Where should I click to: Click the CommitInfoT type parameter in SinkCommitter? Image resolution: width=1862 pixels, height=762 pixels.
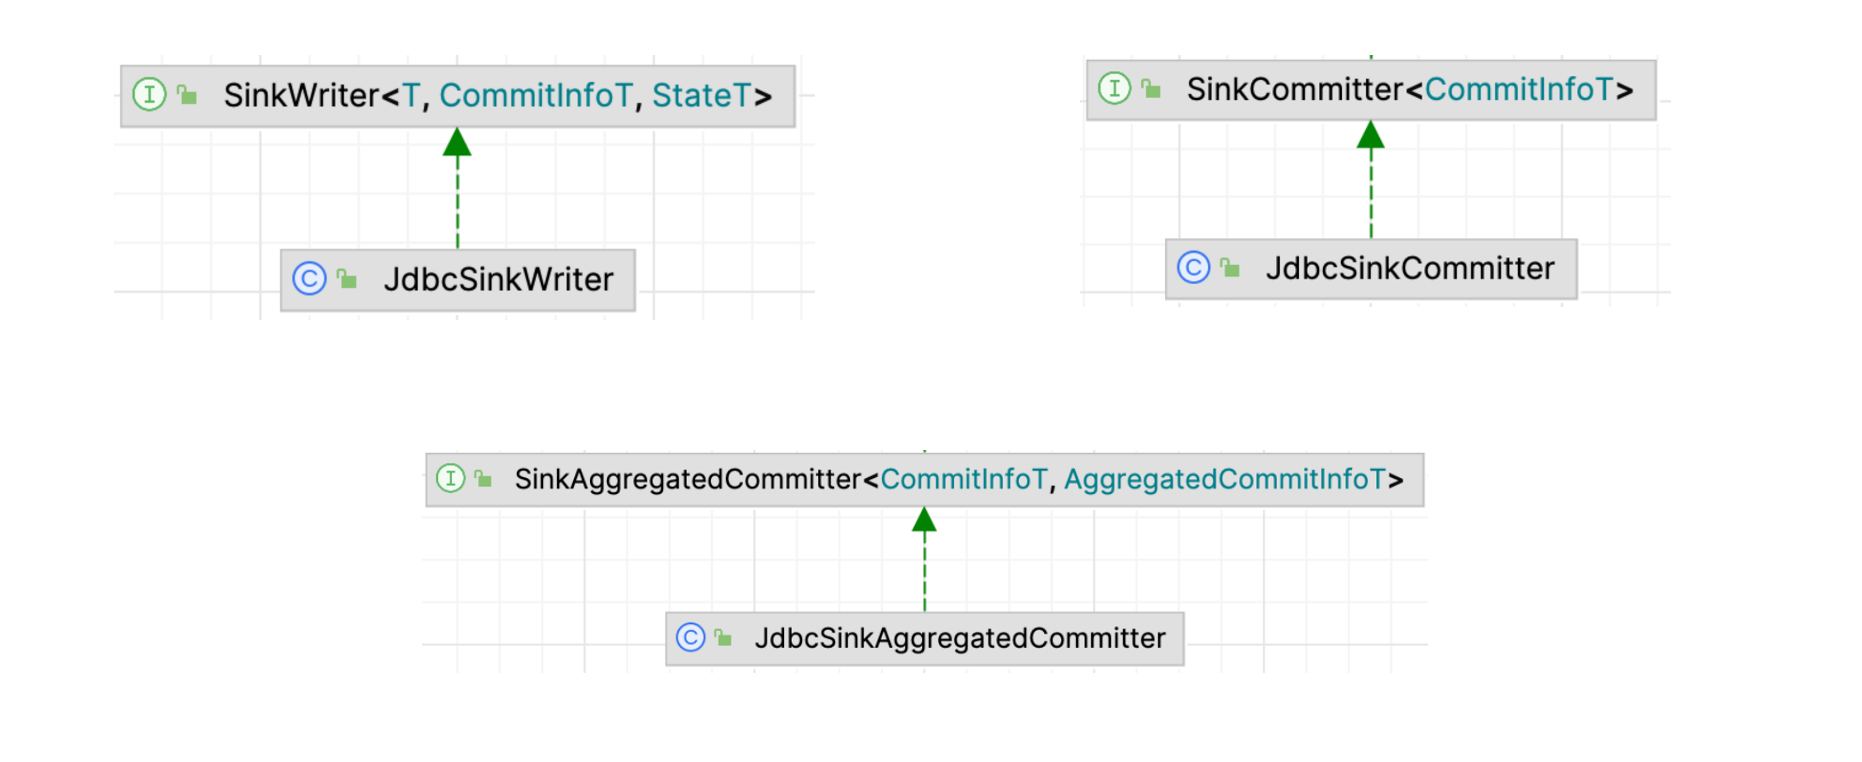(x=1519, y=89)
